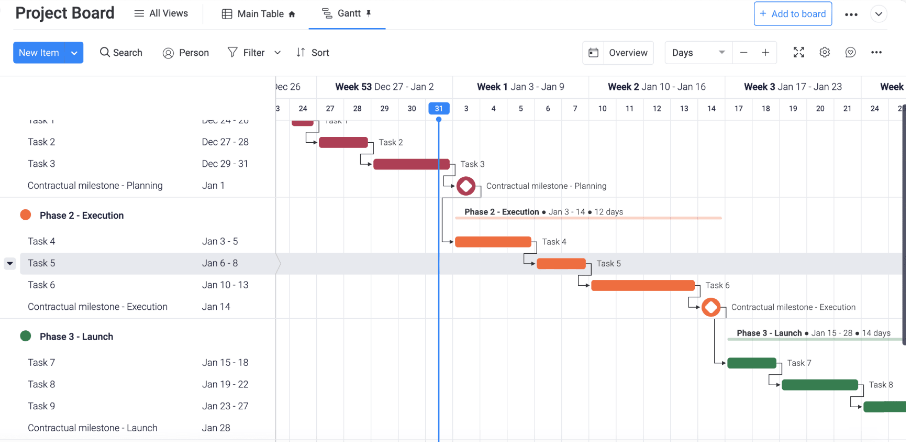Zoom in the timeline with plus
Viewport: 906px width, 442px height.
click(x=766, y=52)
